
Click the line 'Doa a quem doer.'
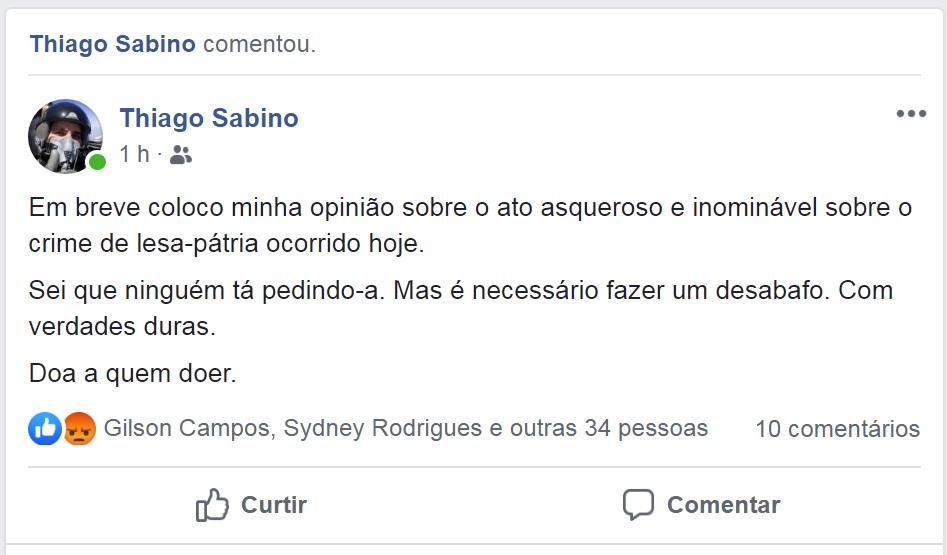pos(132,373)
